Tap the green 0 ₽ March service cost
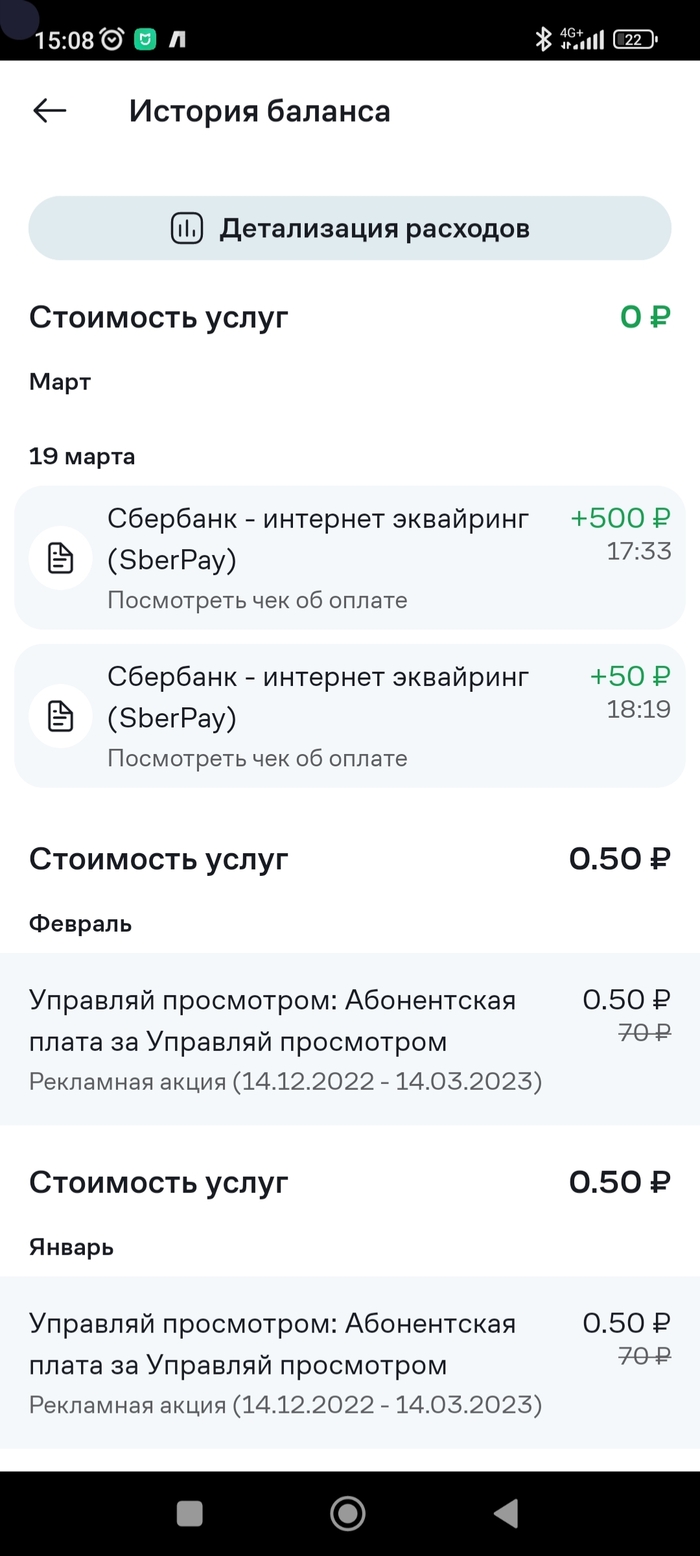The image size is (700, 1556). pyautogui.click(x=645, y=318)
